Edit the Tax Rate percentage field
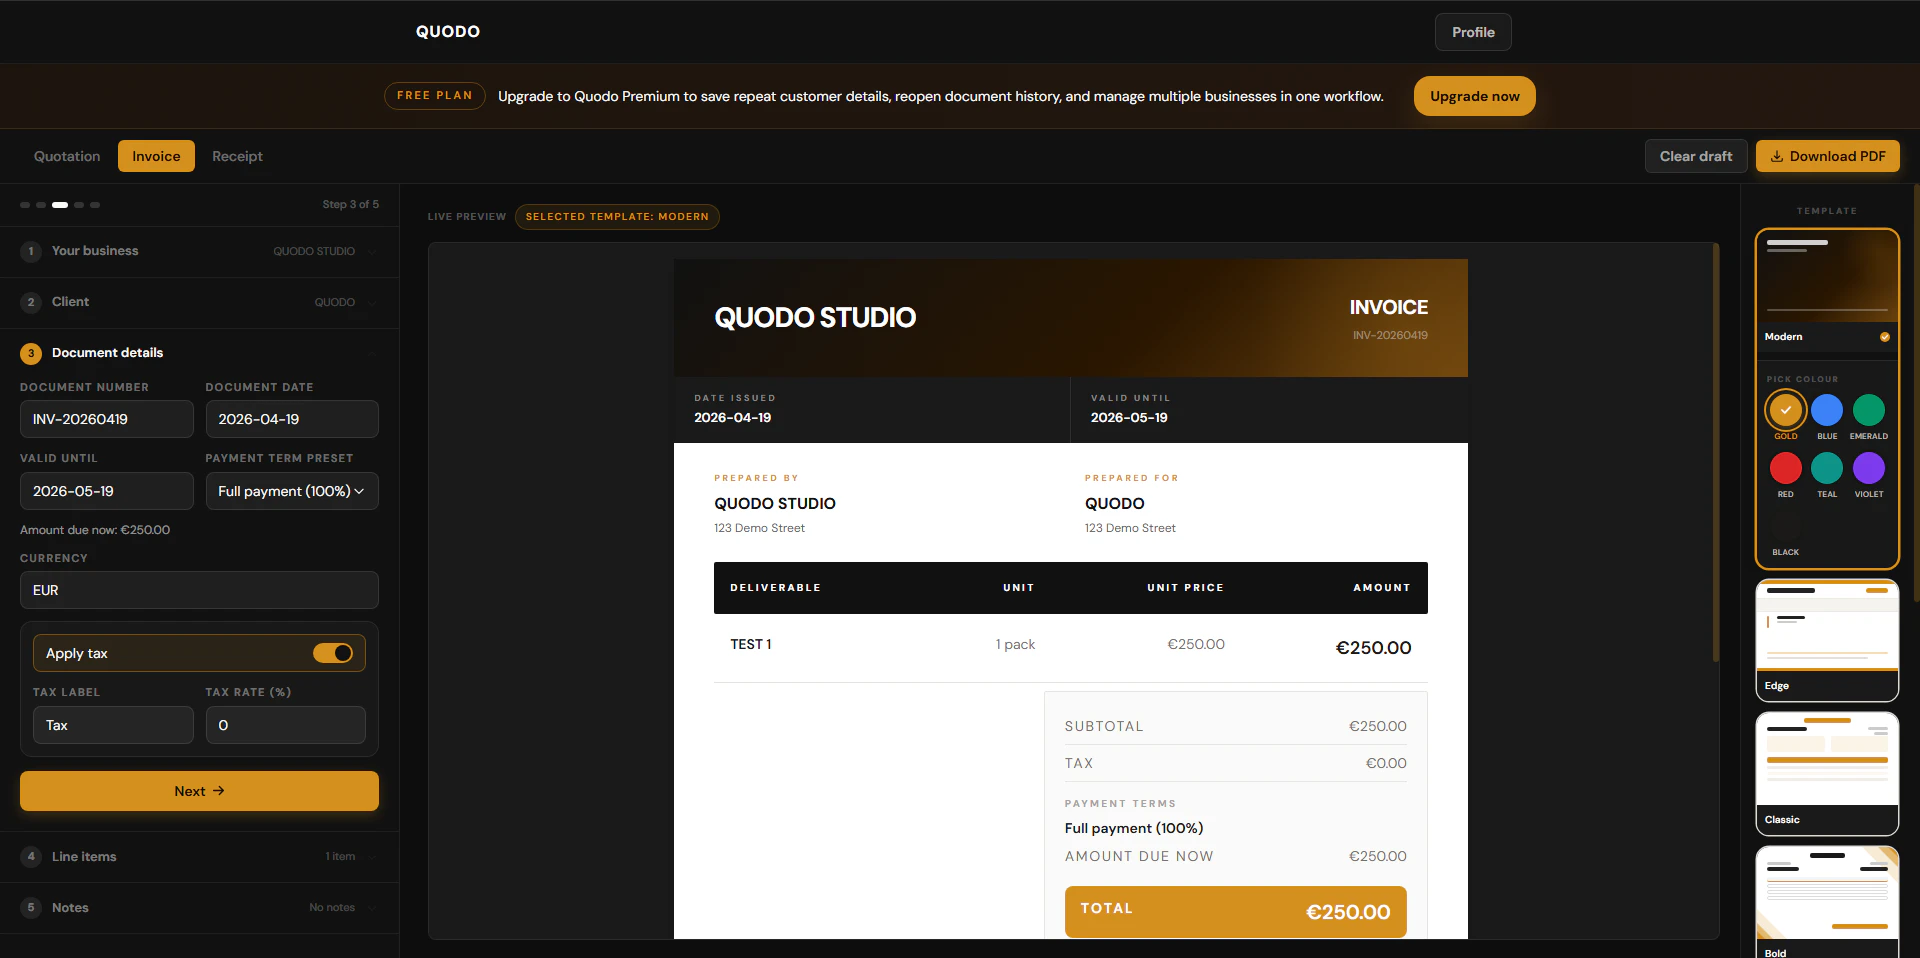The image size is (1920, 958). [x=286, y=725]
